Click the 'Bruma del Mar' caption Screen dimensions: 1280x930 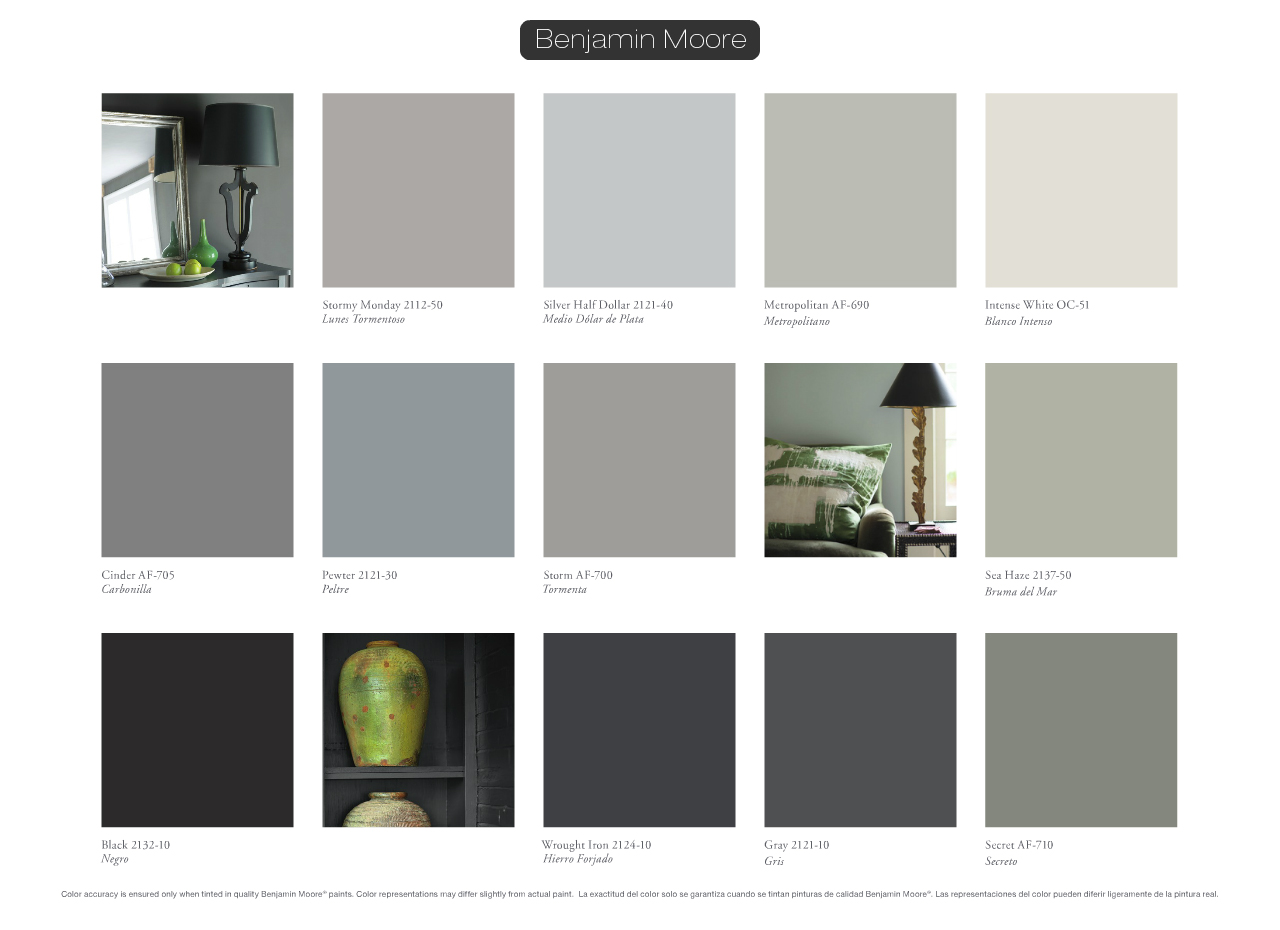(x=1021, y=591)
